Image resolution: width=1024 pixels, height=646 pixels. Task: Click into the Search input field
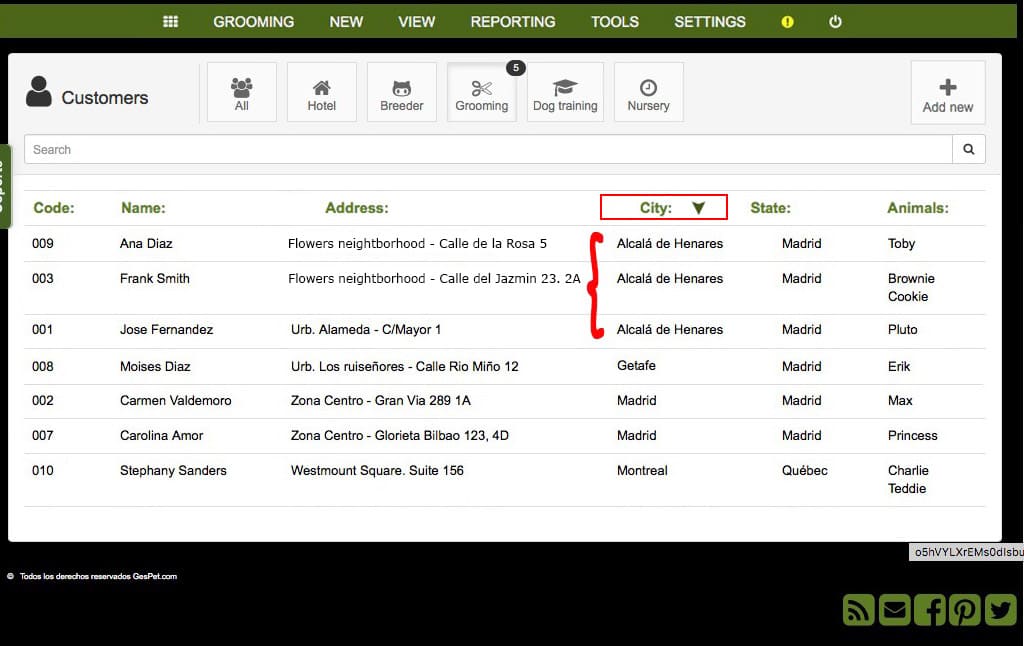[488, 150]
